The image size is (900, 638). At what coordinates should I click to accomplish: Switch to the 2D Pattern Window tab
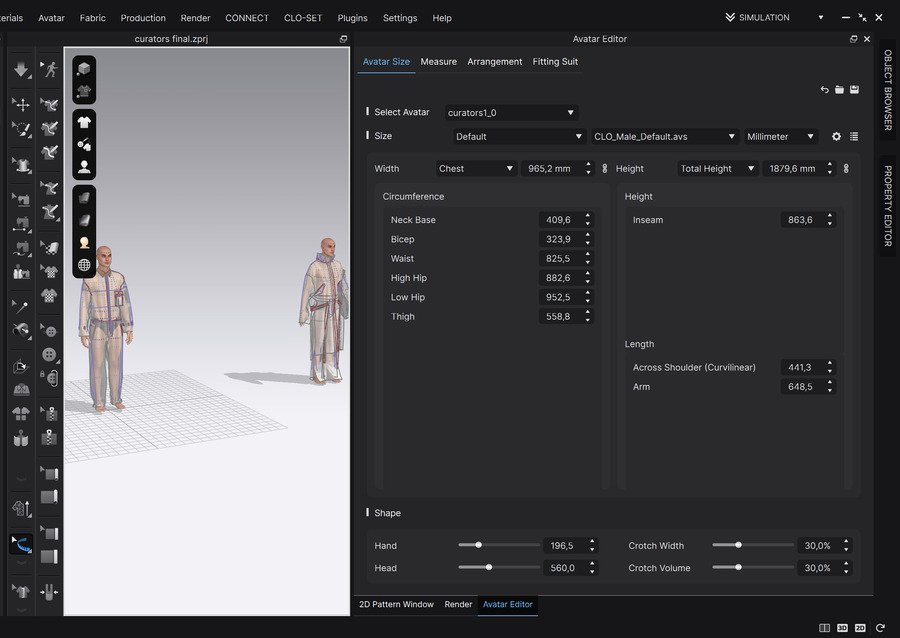click(396, 604)
